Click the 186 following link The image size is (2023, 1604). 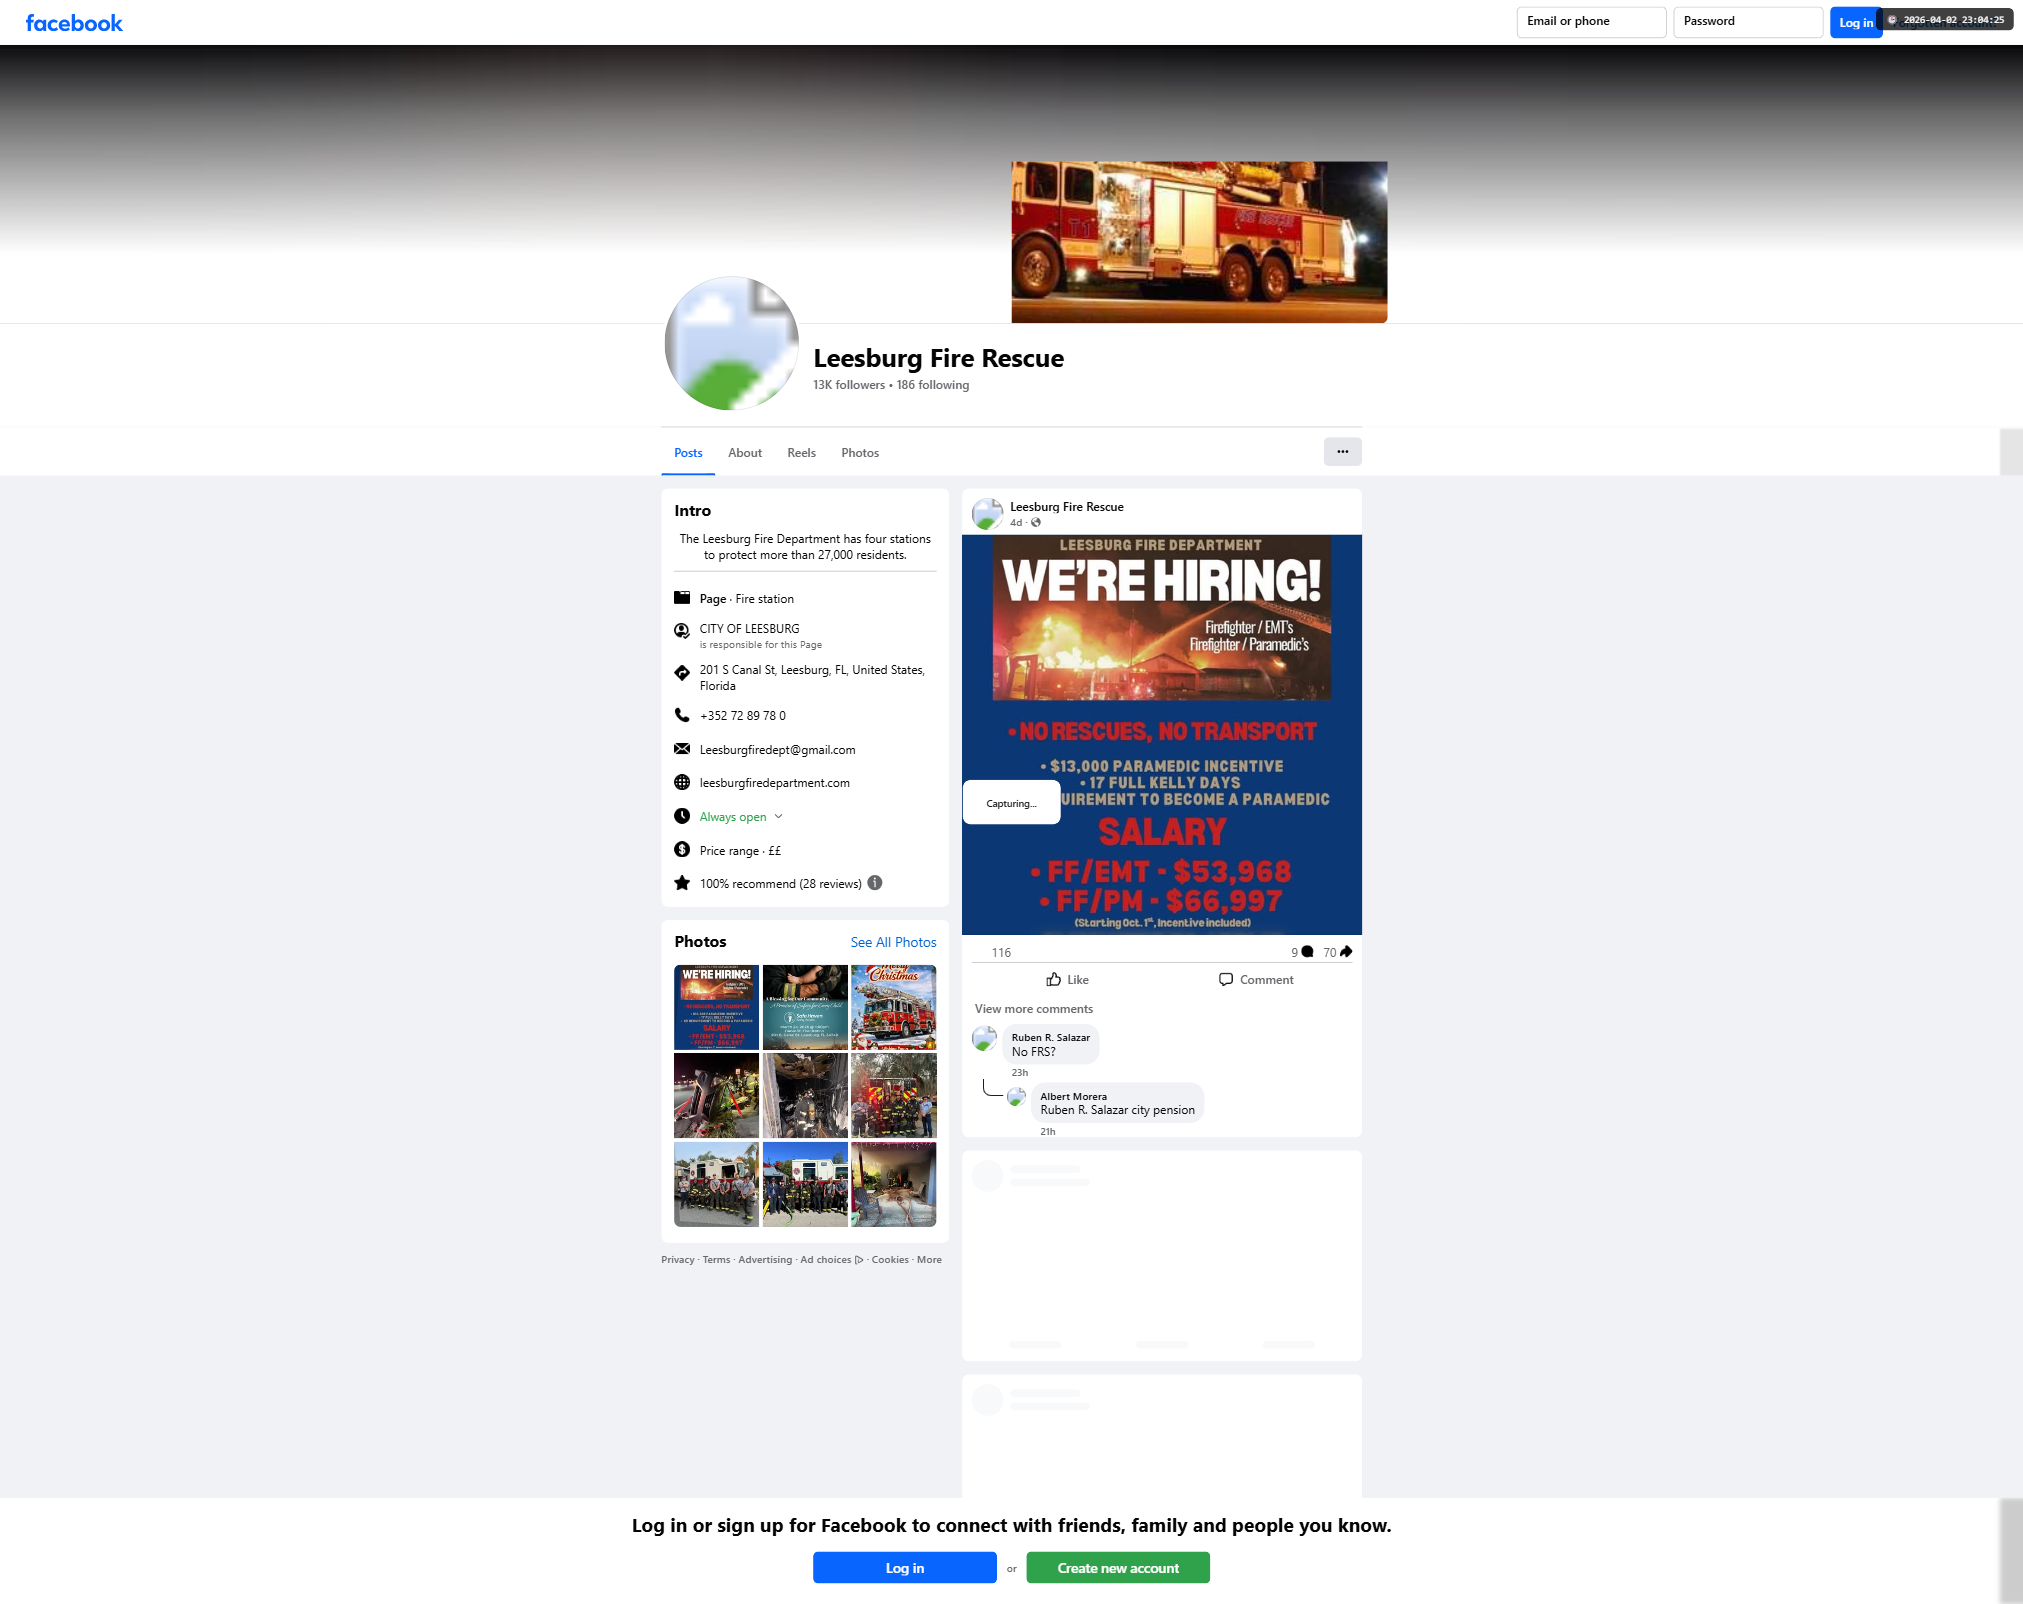pyautogui.click(x=933, y=385)
